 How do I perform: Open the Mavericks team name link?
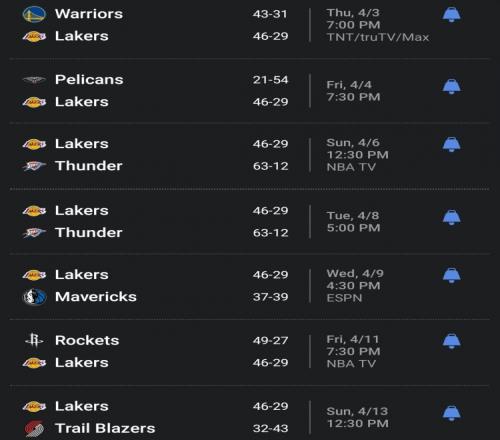coord(96,297)
